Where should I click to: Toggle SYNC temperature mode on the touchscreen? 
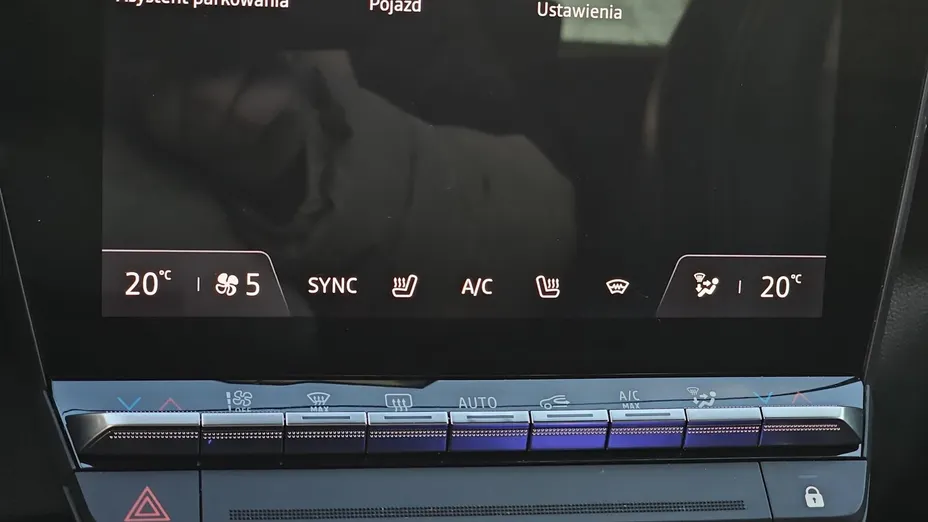[x=332, y=286]
